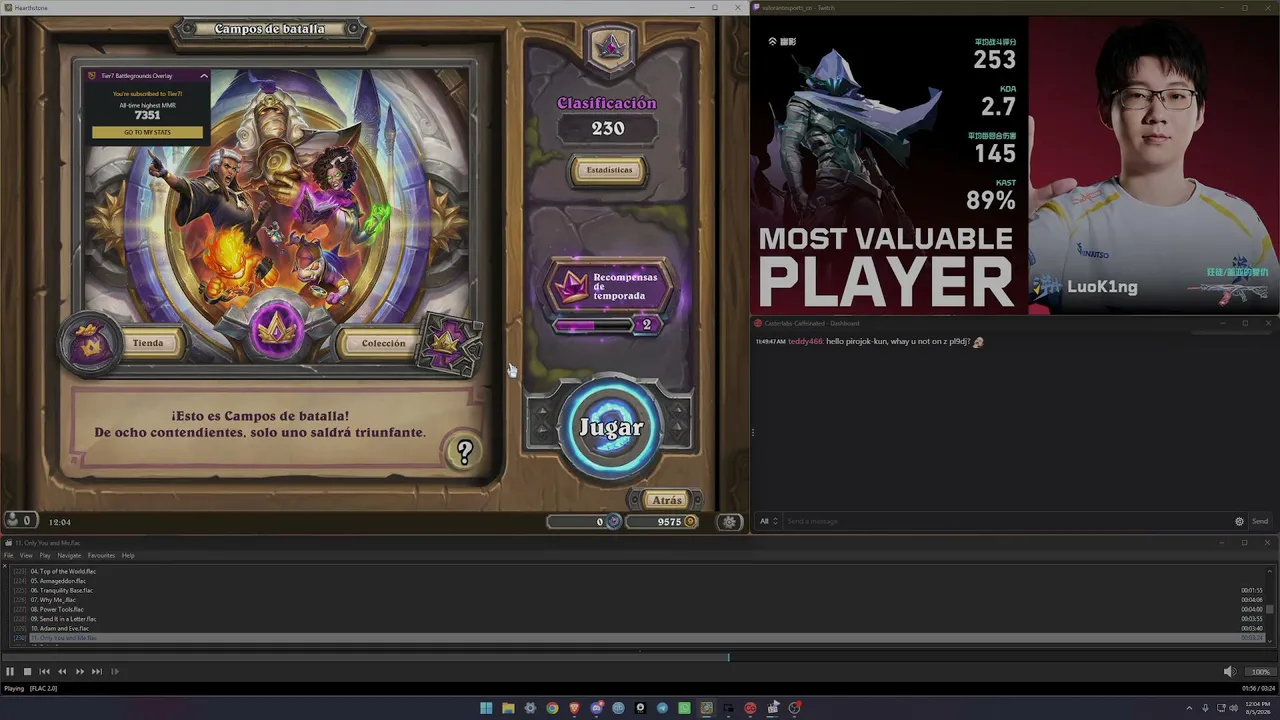The width and height of the screenshot is (1280, 720).
Task: Open Telegram from the taskbar
Action: coord(662,708)
